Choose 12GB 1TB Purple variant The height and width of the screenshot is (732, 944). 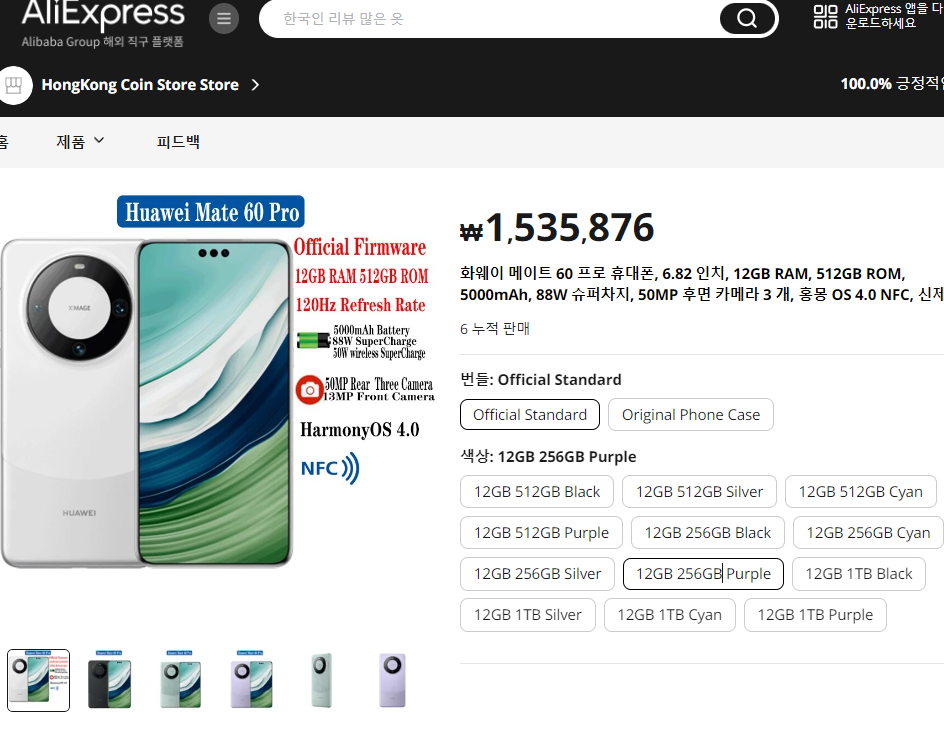click(x=815, y=615)
